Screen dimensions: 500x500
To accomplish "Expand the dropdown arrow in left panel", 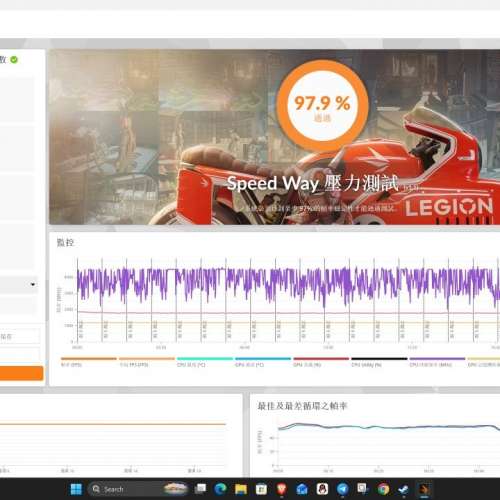I will [33, 284].
